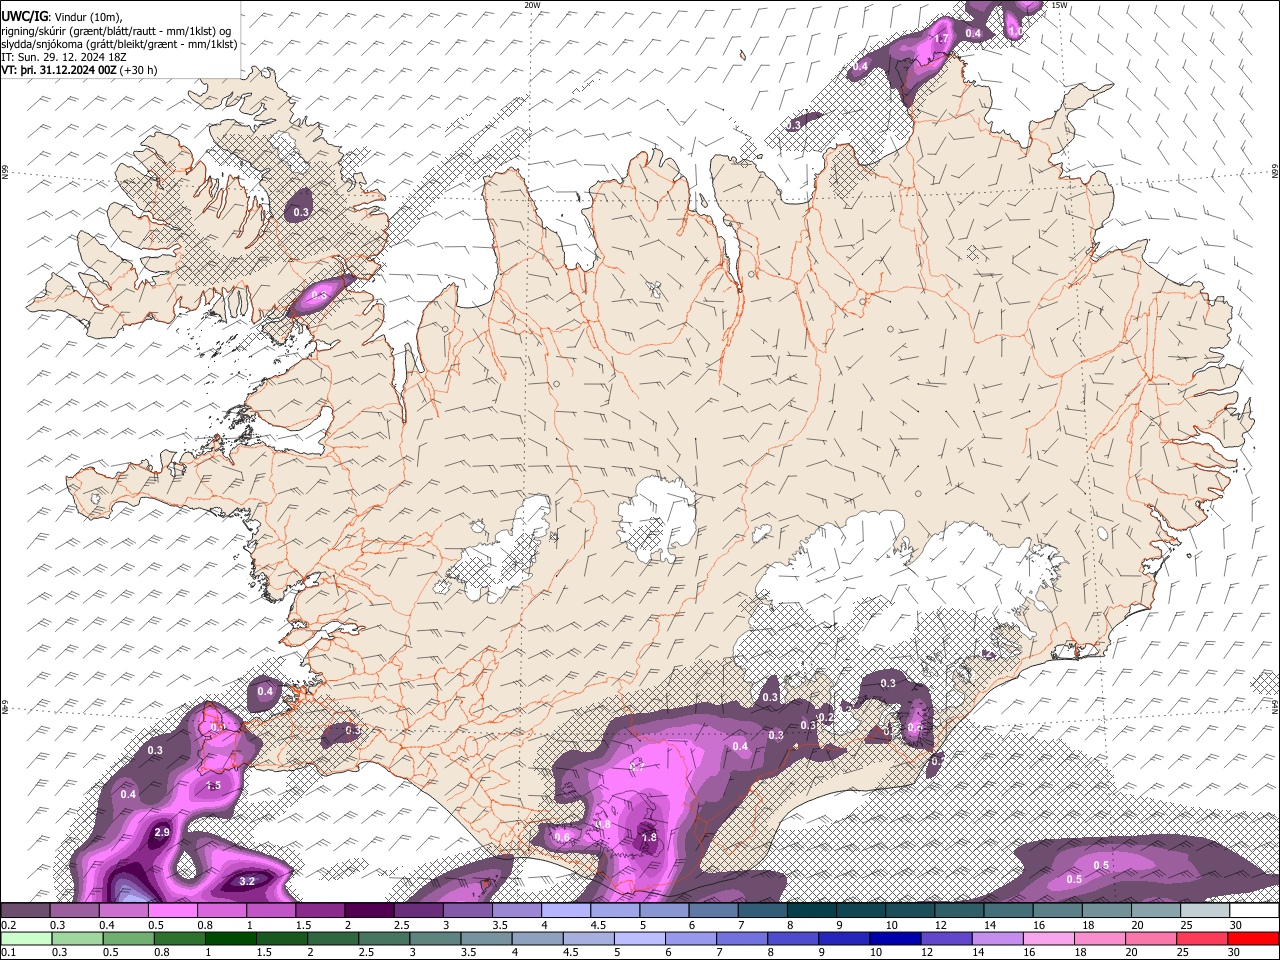Click the 15W longitude label
This screenshot has height=960, width=1280.
(1060, 5)
